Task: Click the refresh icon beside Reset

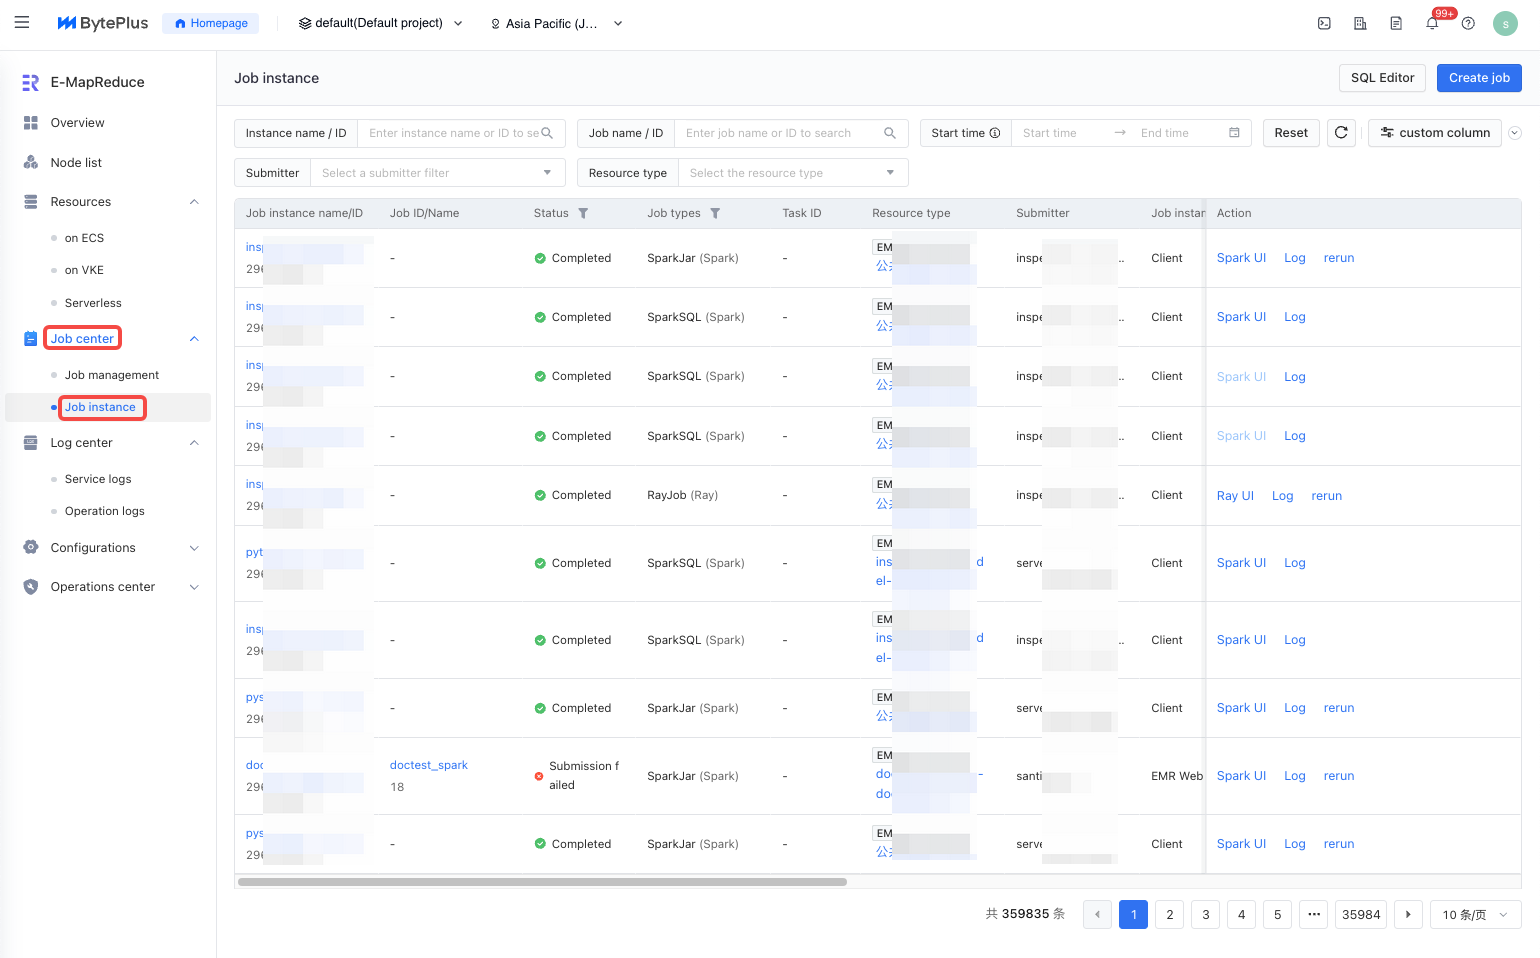Action: [1341, 133]
